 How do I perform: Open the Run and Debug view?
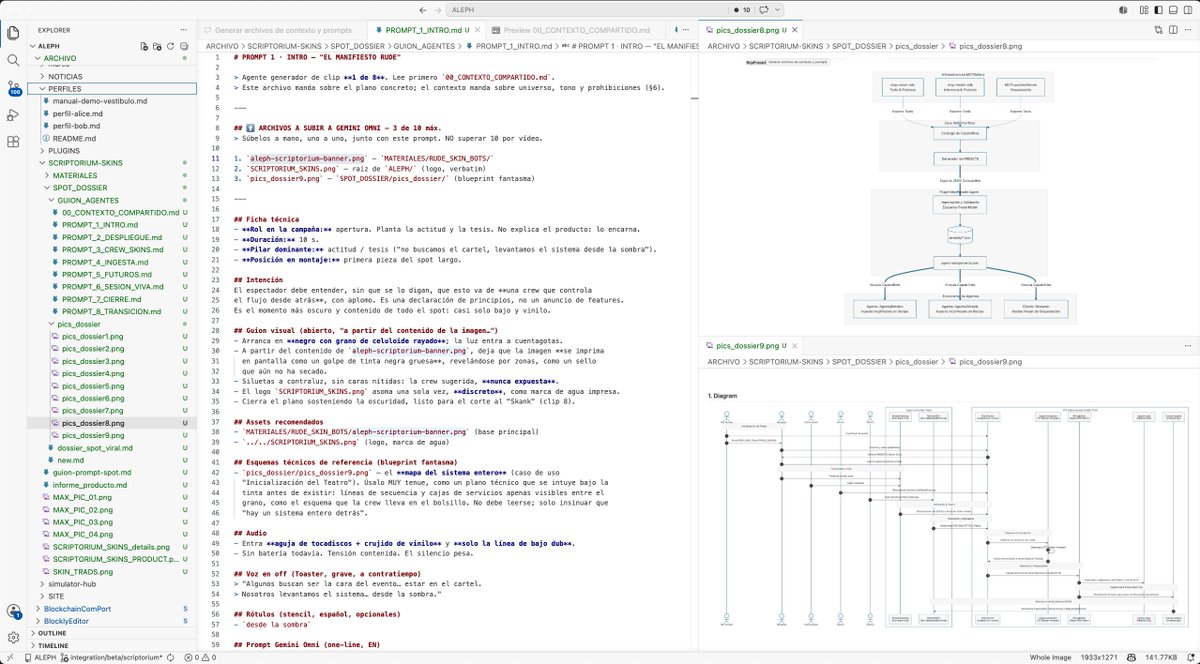coord(13,115)
